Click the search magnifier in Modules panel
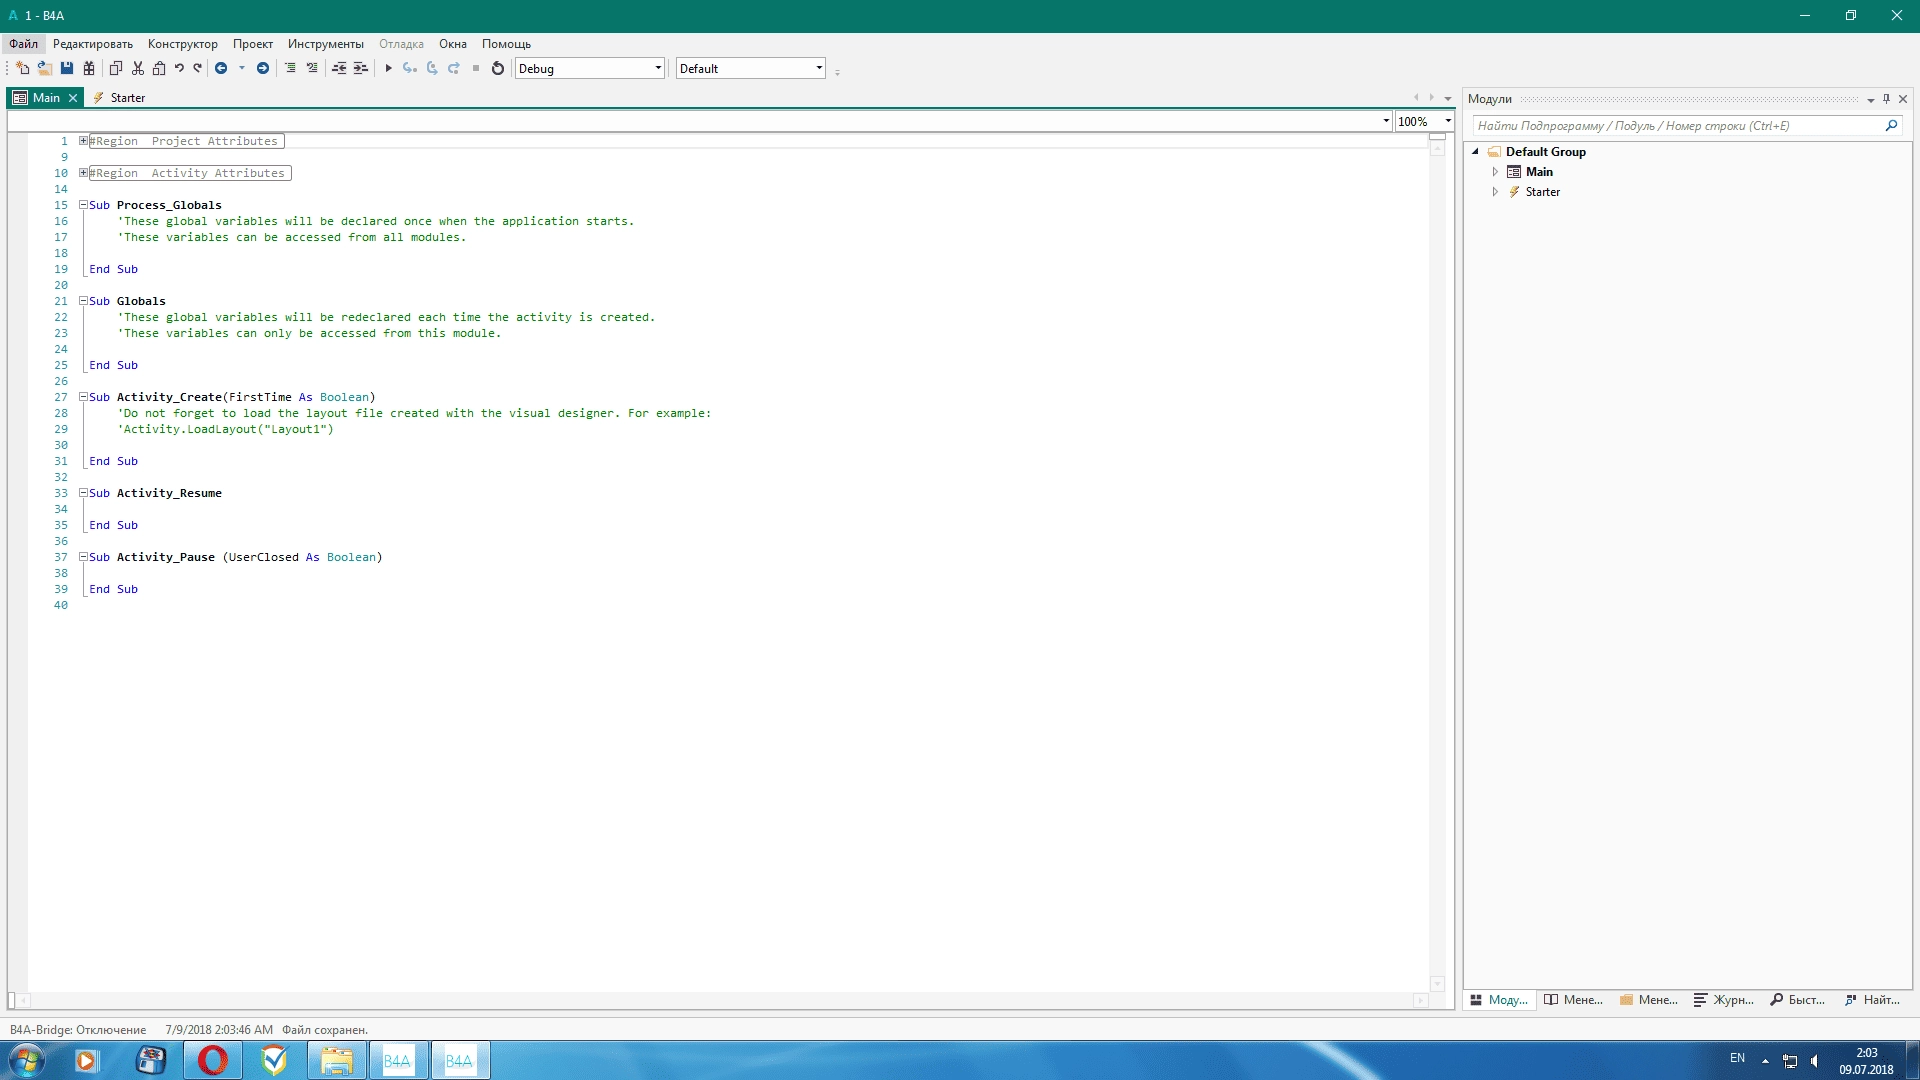 tap(1891, 125)
